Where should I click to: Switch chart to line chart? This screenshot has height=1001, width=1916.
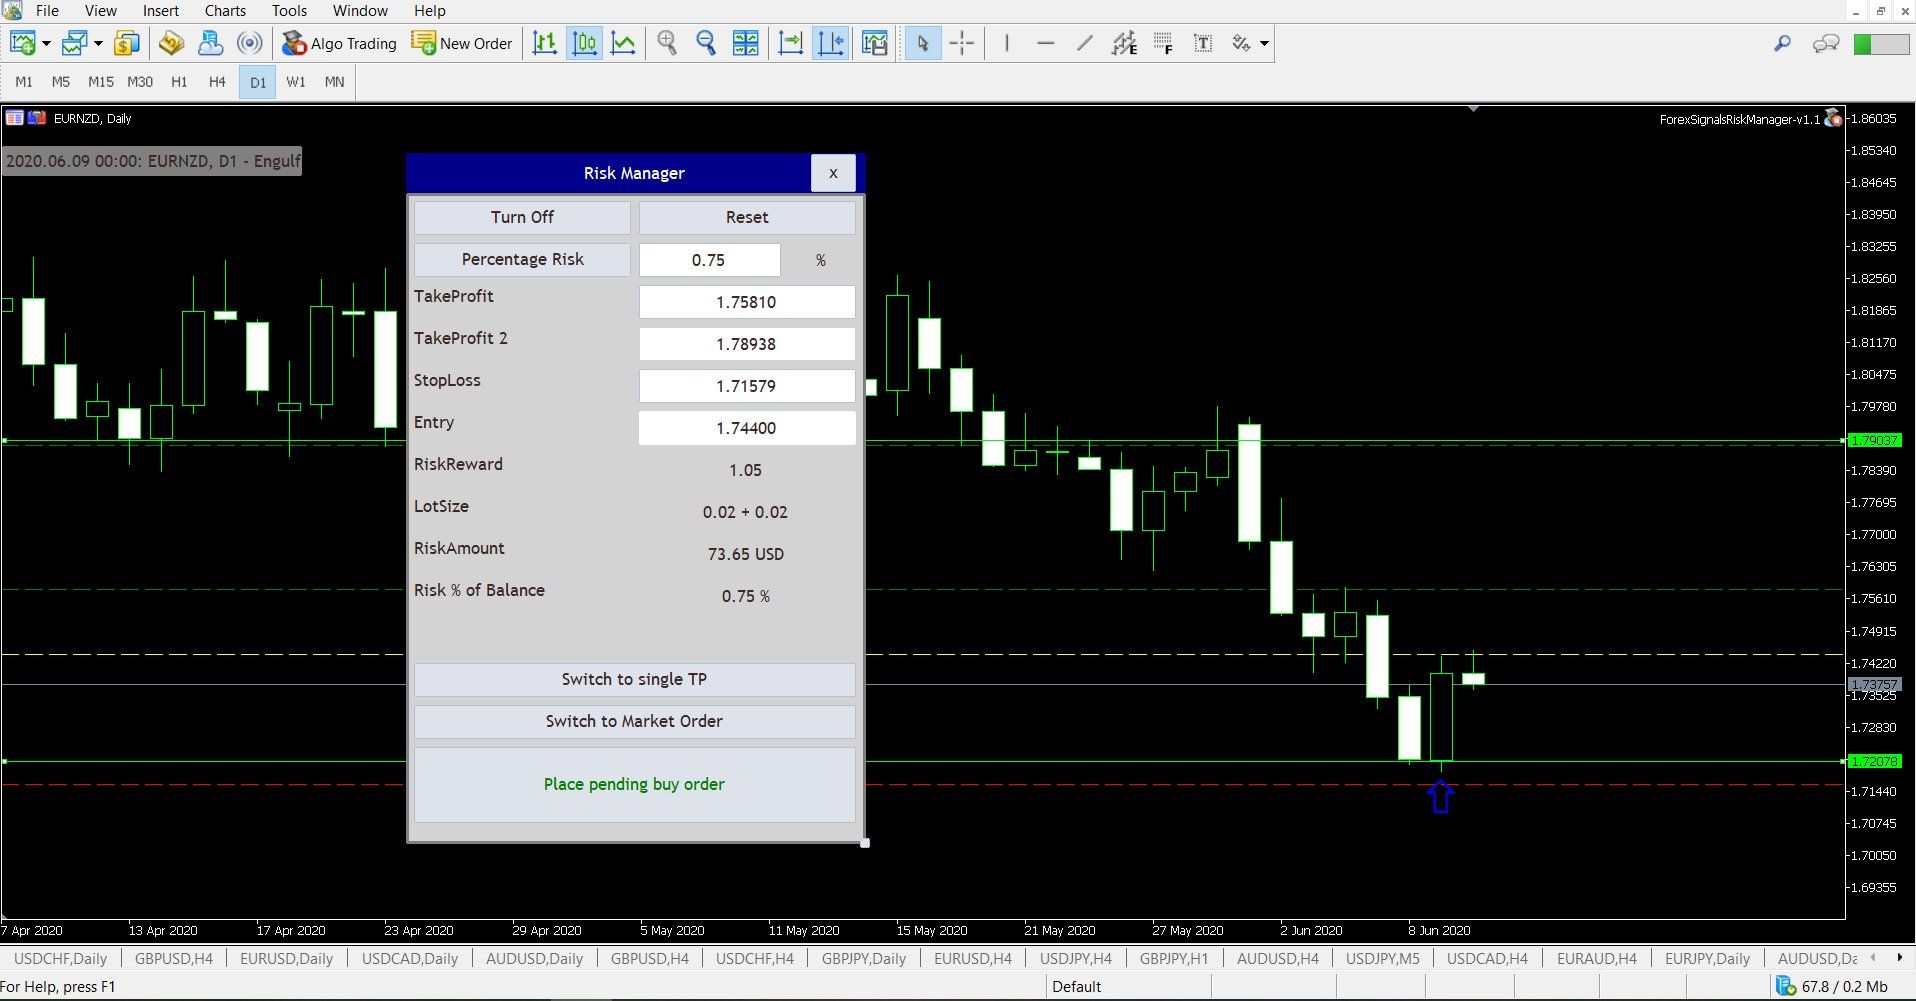pyautogui.click(x=623, y=43)
